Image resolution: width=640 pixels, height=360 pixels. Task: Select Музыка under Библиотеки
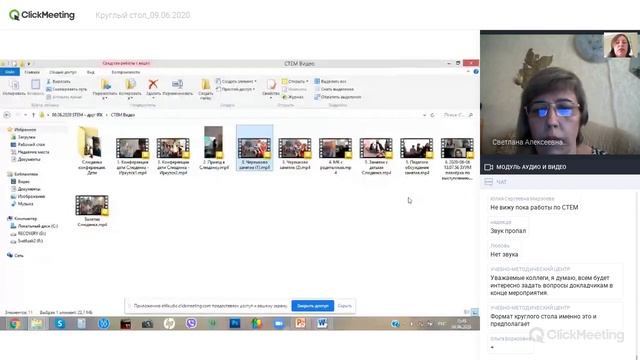point(22,204)
